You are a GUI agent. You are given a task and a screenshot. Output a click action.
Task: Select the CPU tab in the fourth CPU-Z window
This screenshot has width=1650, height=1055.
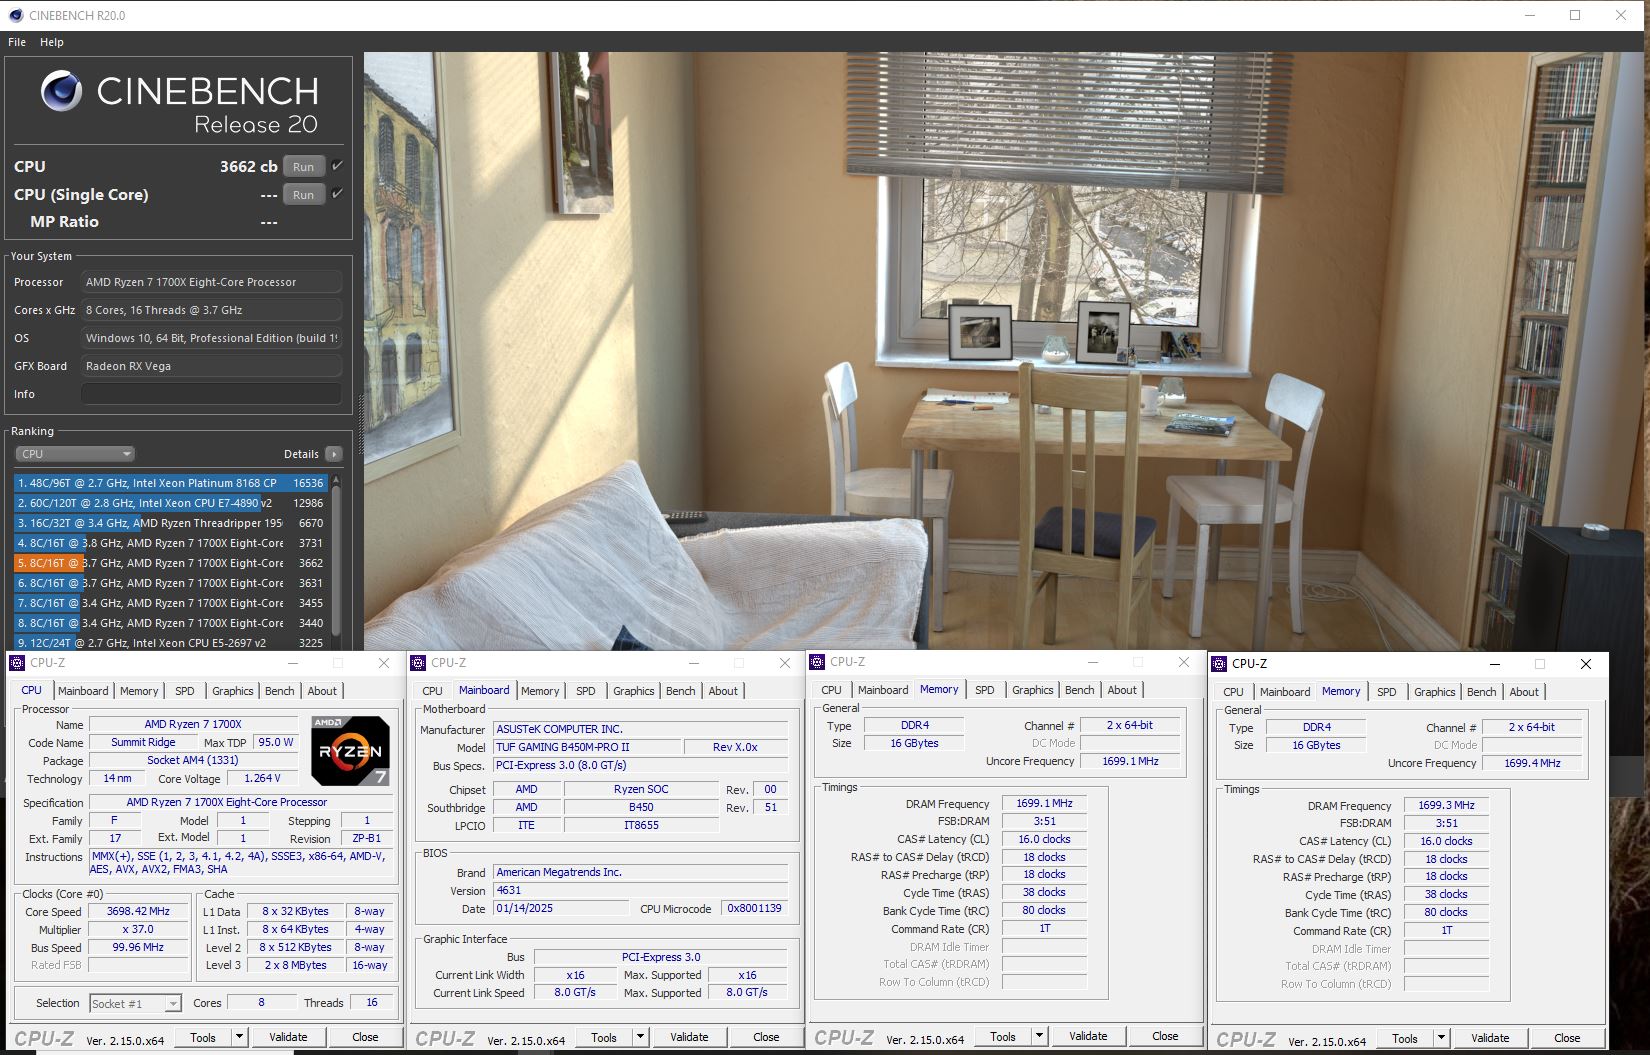pos(1234,692)
